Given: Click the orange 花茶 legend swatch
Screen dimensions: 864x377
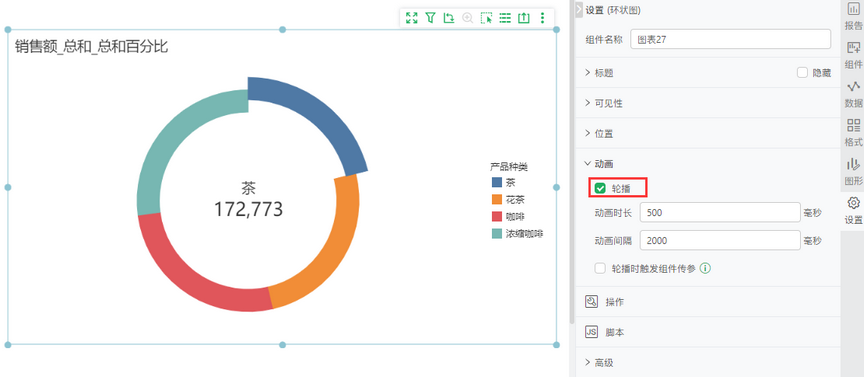Looking at the screenshot, I should (x=496, y=199).
